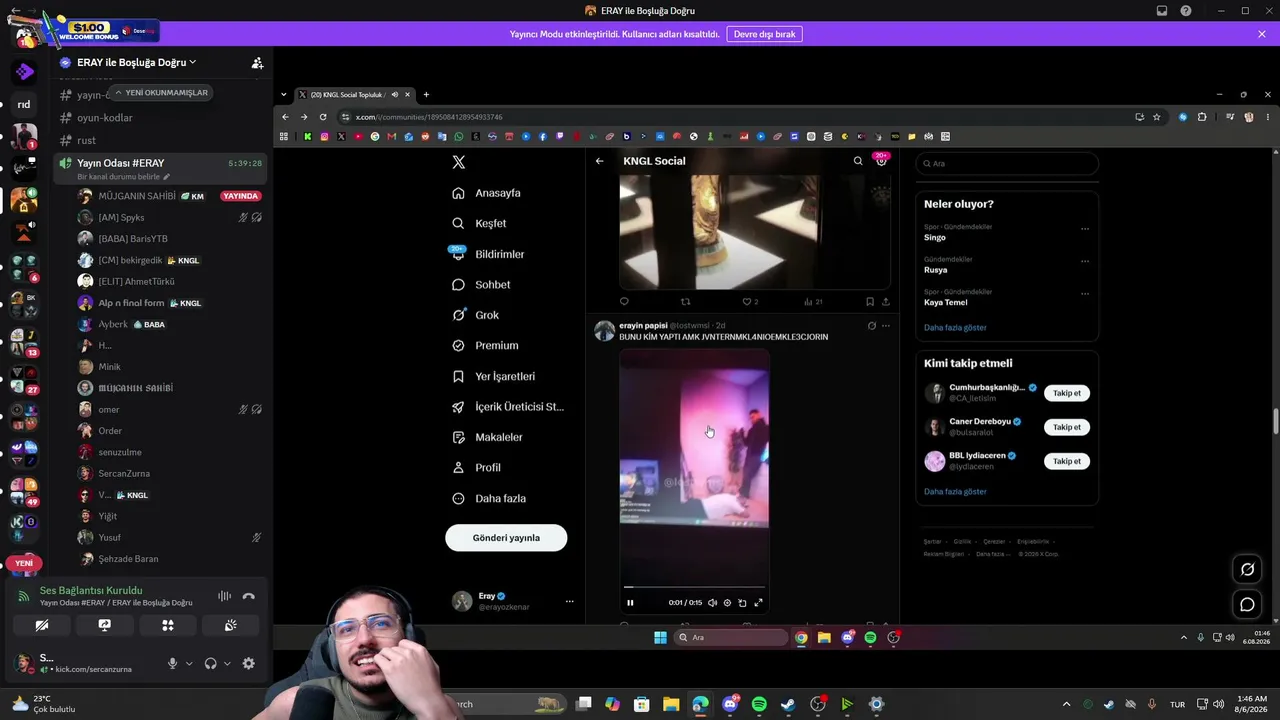1280x720 pixels.
Task: Open the noise suppression waveform icon
Action: (224, 596)
